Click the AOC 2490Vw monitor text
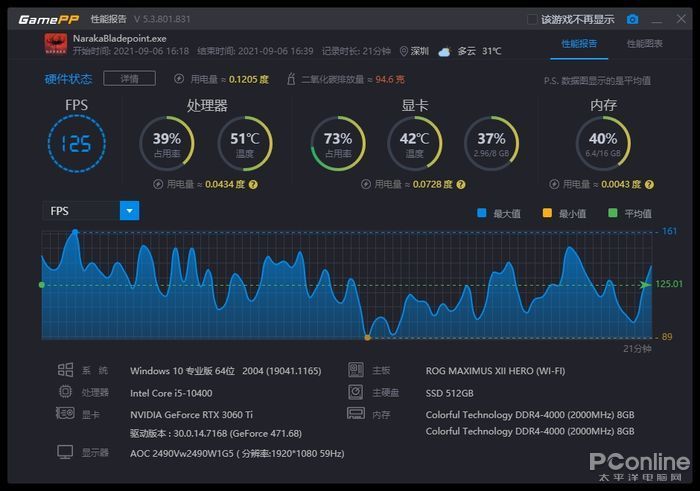 coord(237,454)
